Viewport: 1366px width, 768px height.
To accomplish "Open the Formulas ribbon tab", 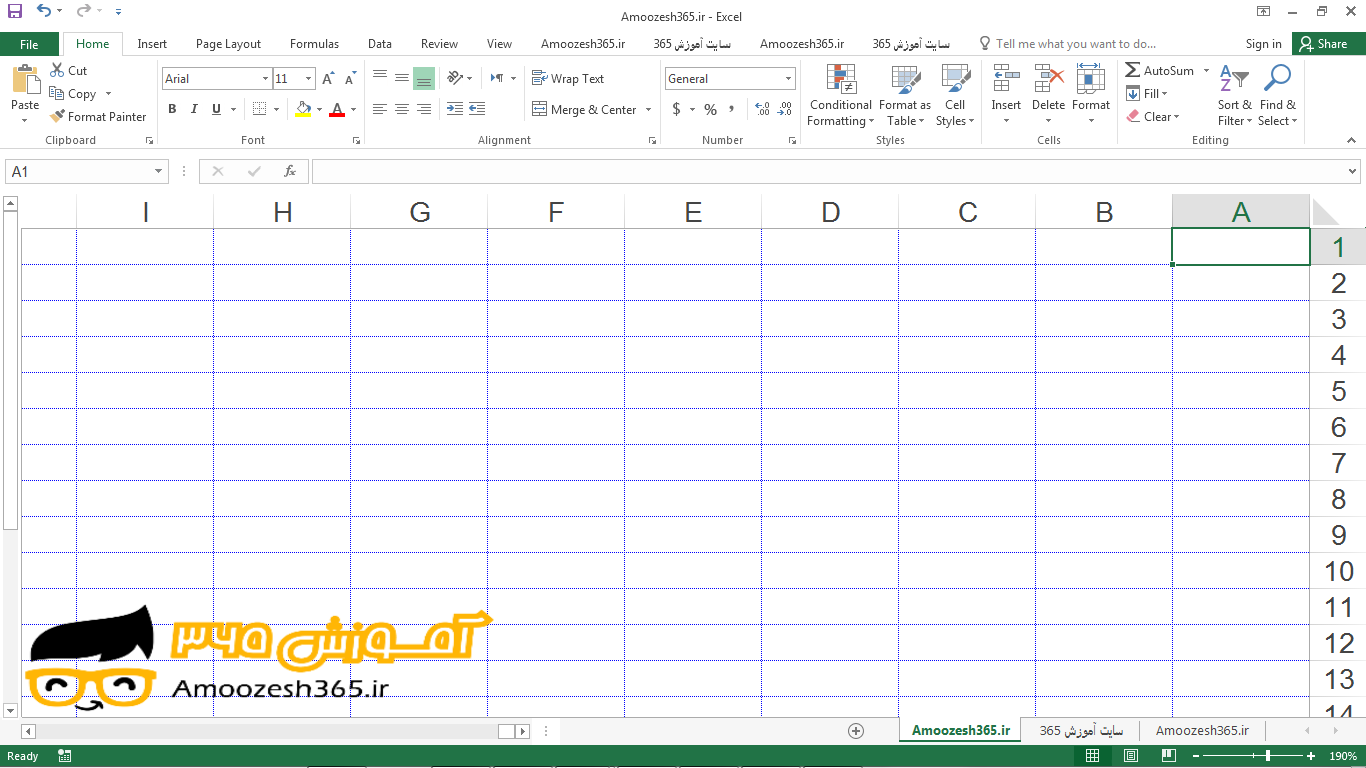I will pyautogui.click(x=314, y=44).
